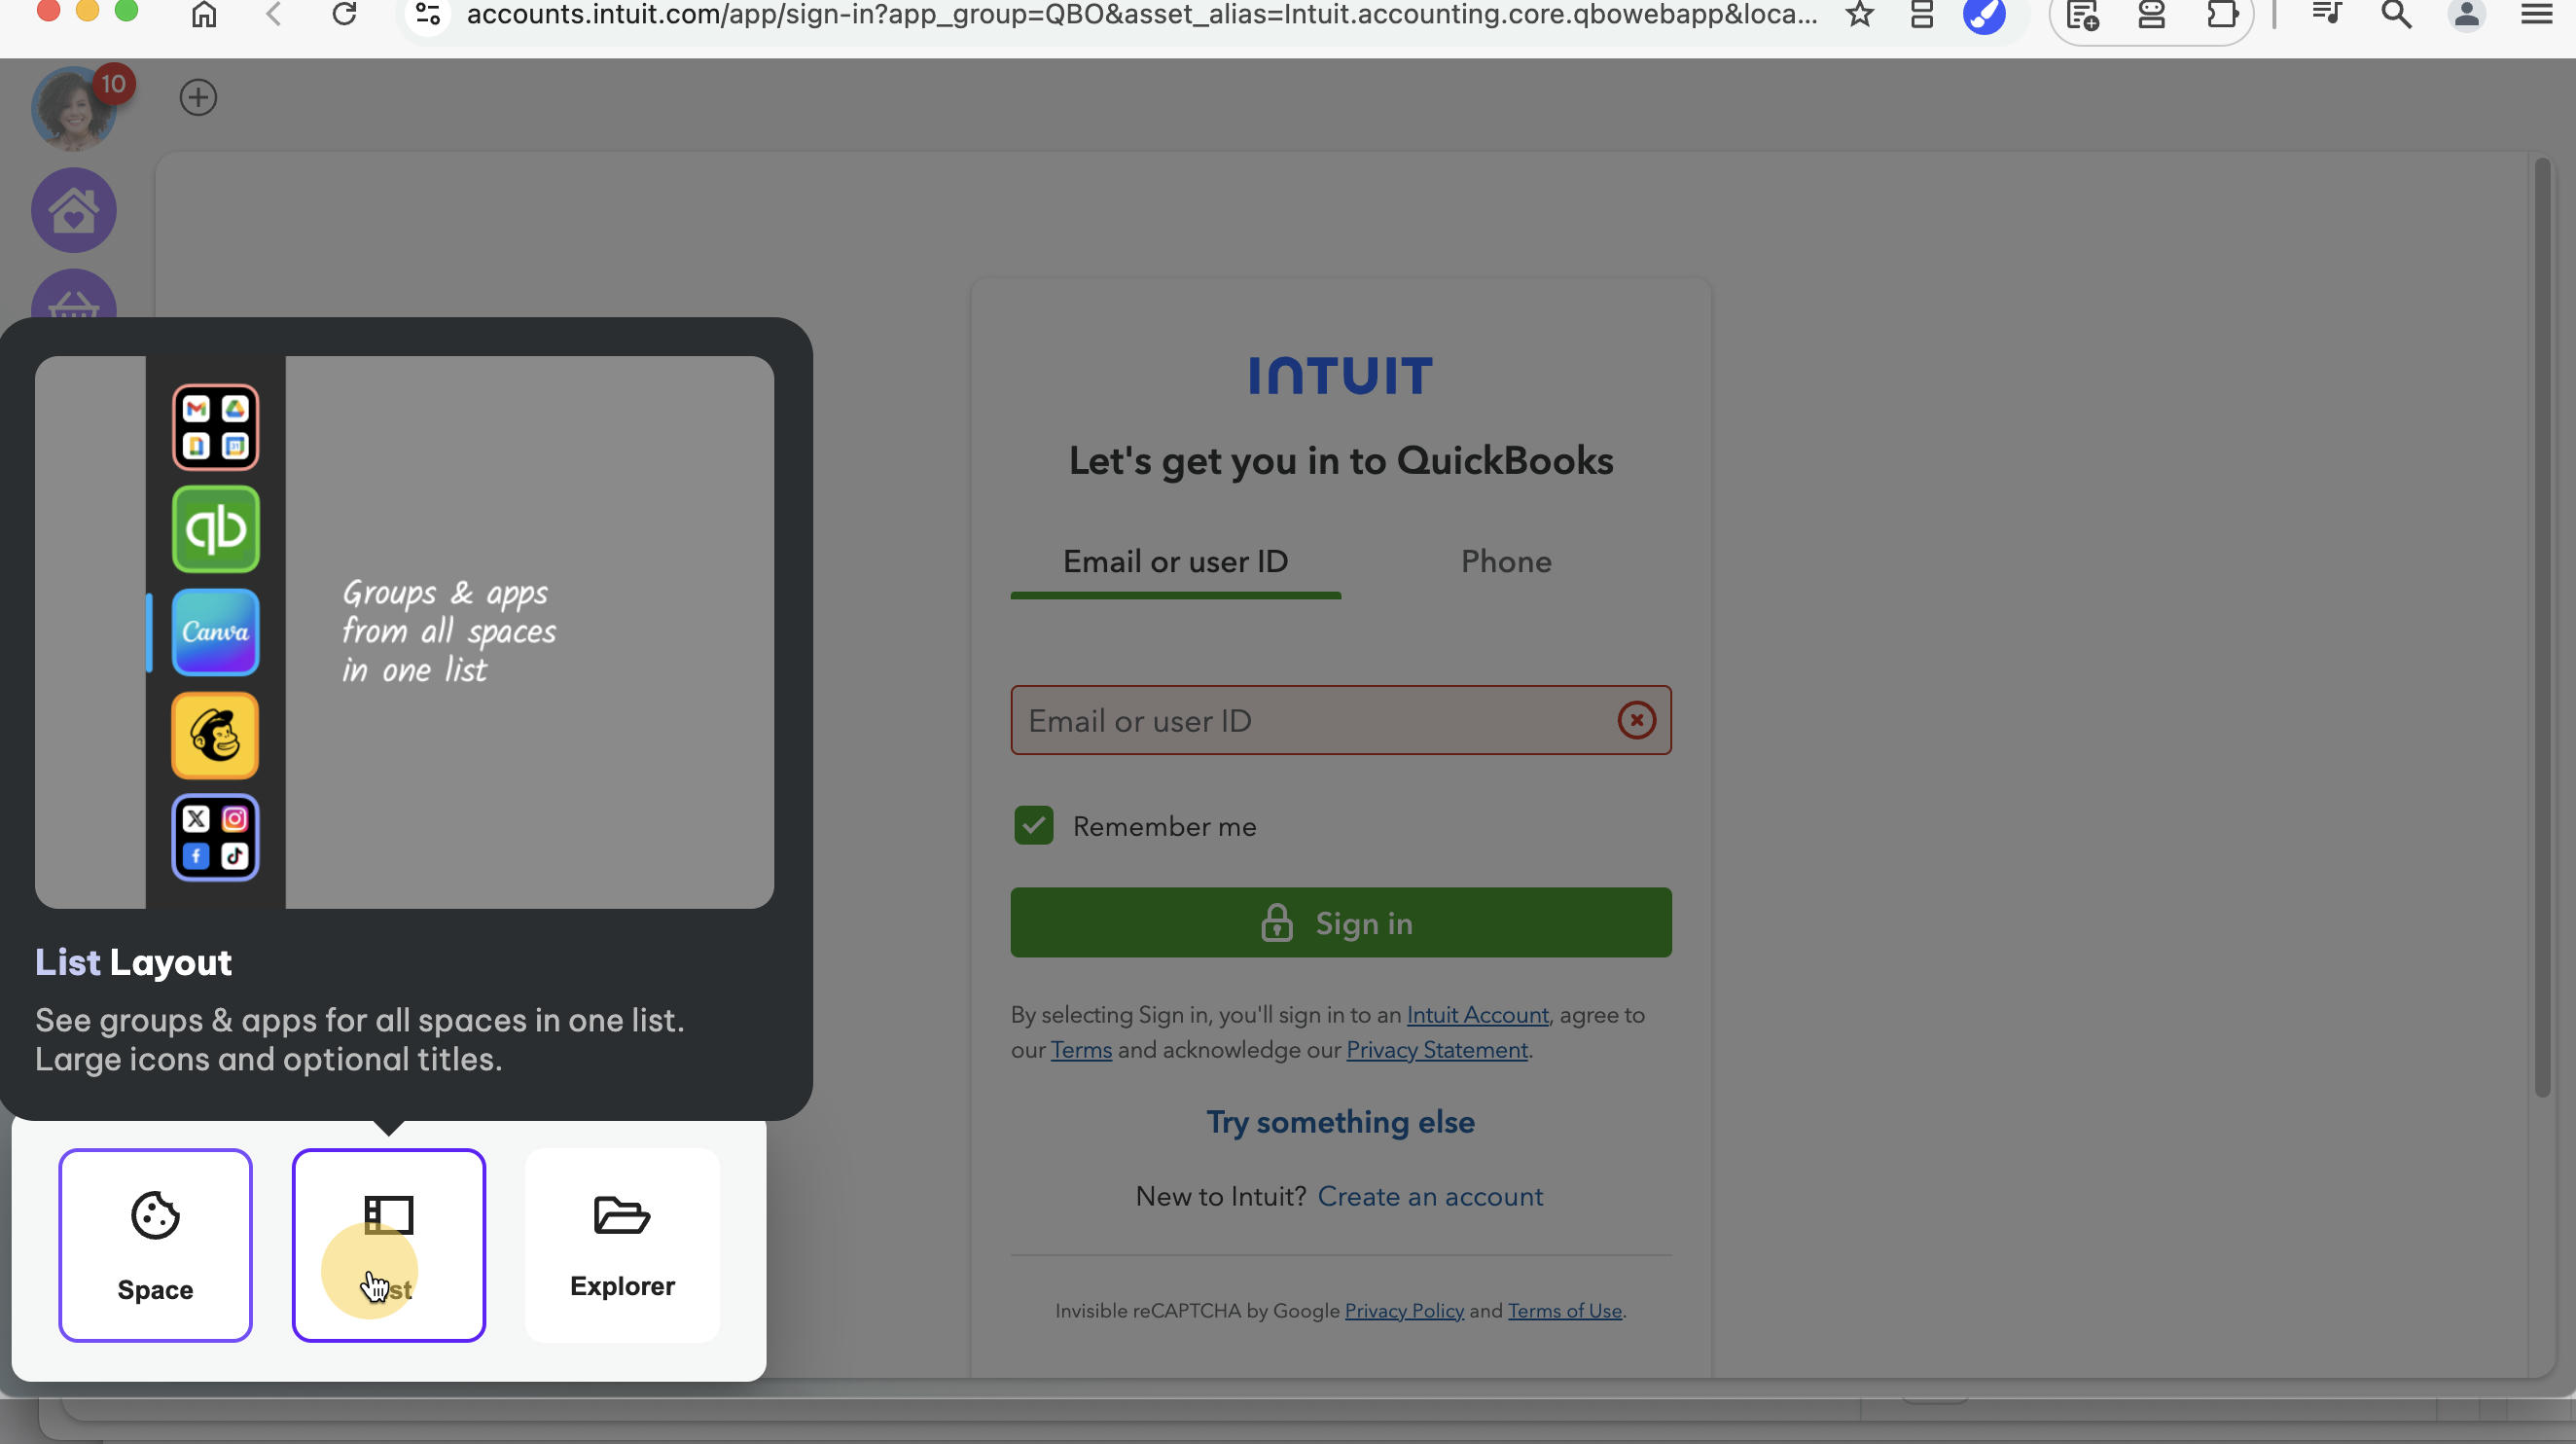Open the Intuit Account link
This screenshot has width=2576, height=1444.
pos(1477,1015)
